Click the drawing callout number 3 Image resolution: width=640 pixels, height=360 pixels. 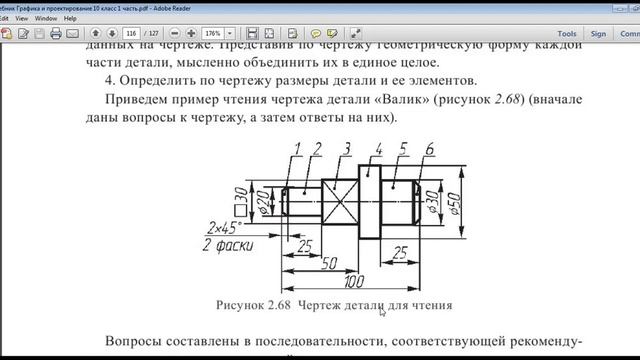347,149
